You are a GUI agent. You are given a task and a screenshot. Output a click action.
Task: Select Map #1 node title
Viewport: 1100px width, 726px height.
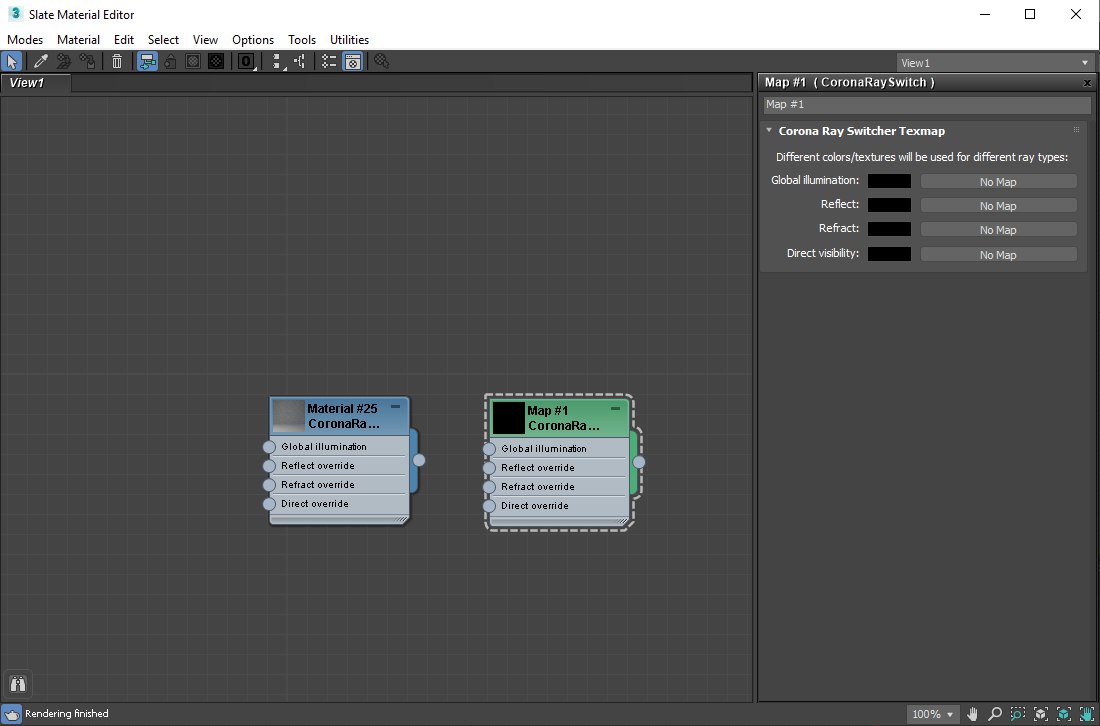(x=563, y=418)
